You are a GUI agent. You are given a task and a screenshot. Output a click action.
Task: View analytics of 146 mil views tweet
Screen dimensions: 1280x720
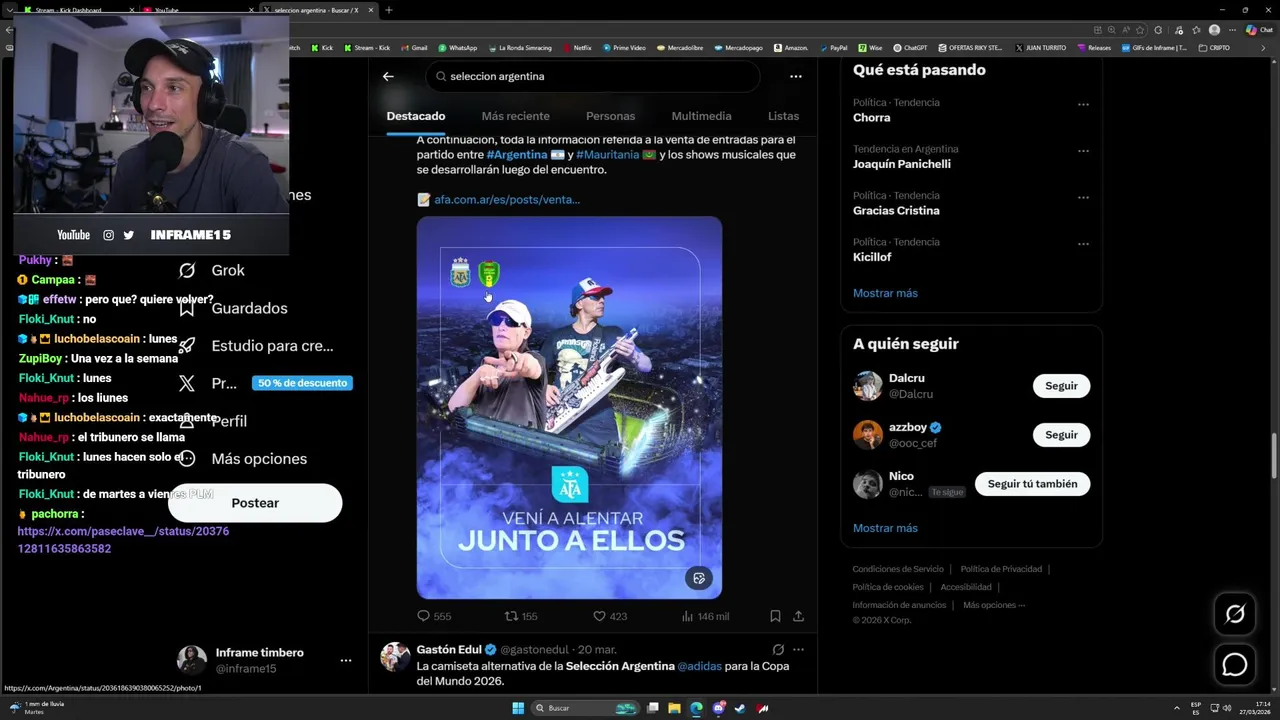pyautogui.click(x=705, y=616)
